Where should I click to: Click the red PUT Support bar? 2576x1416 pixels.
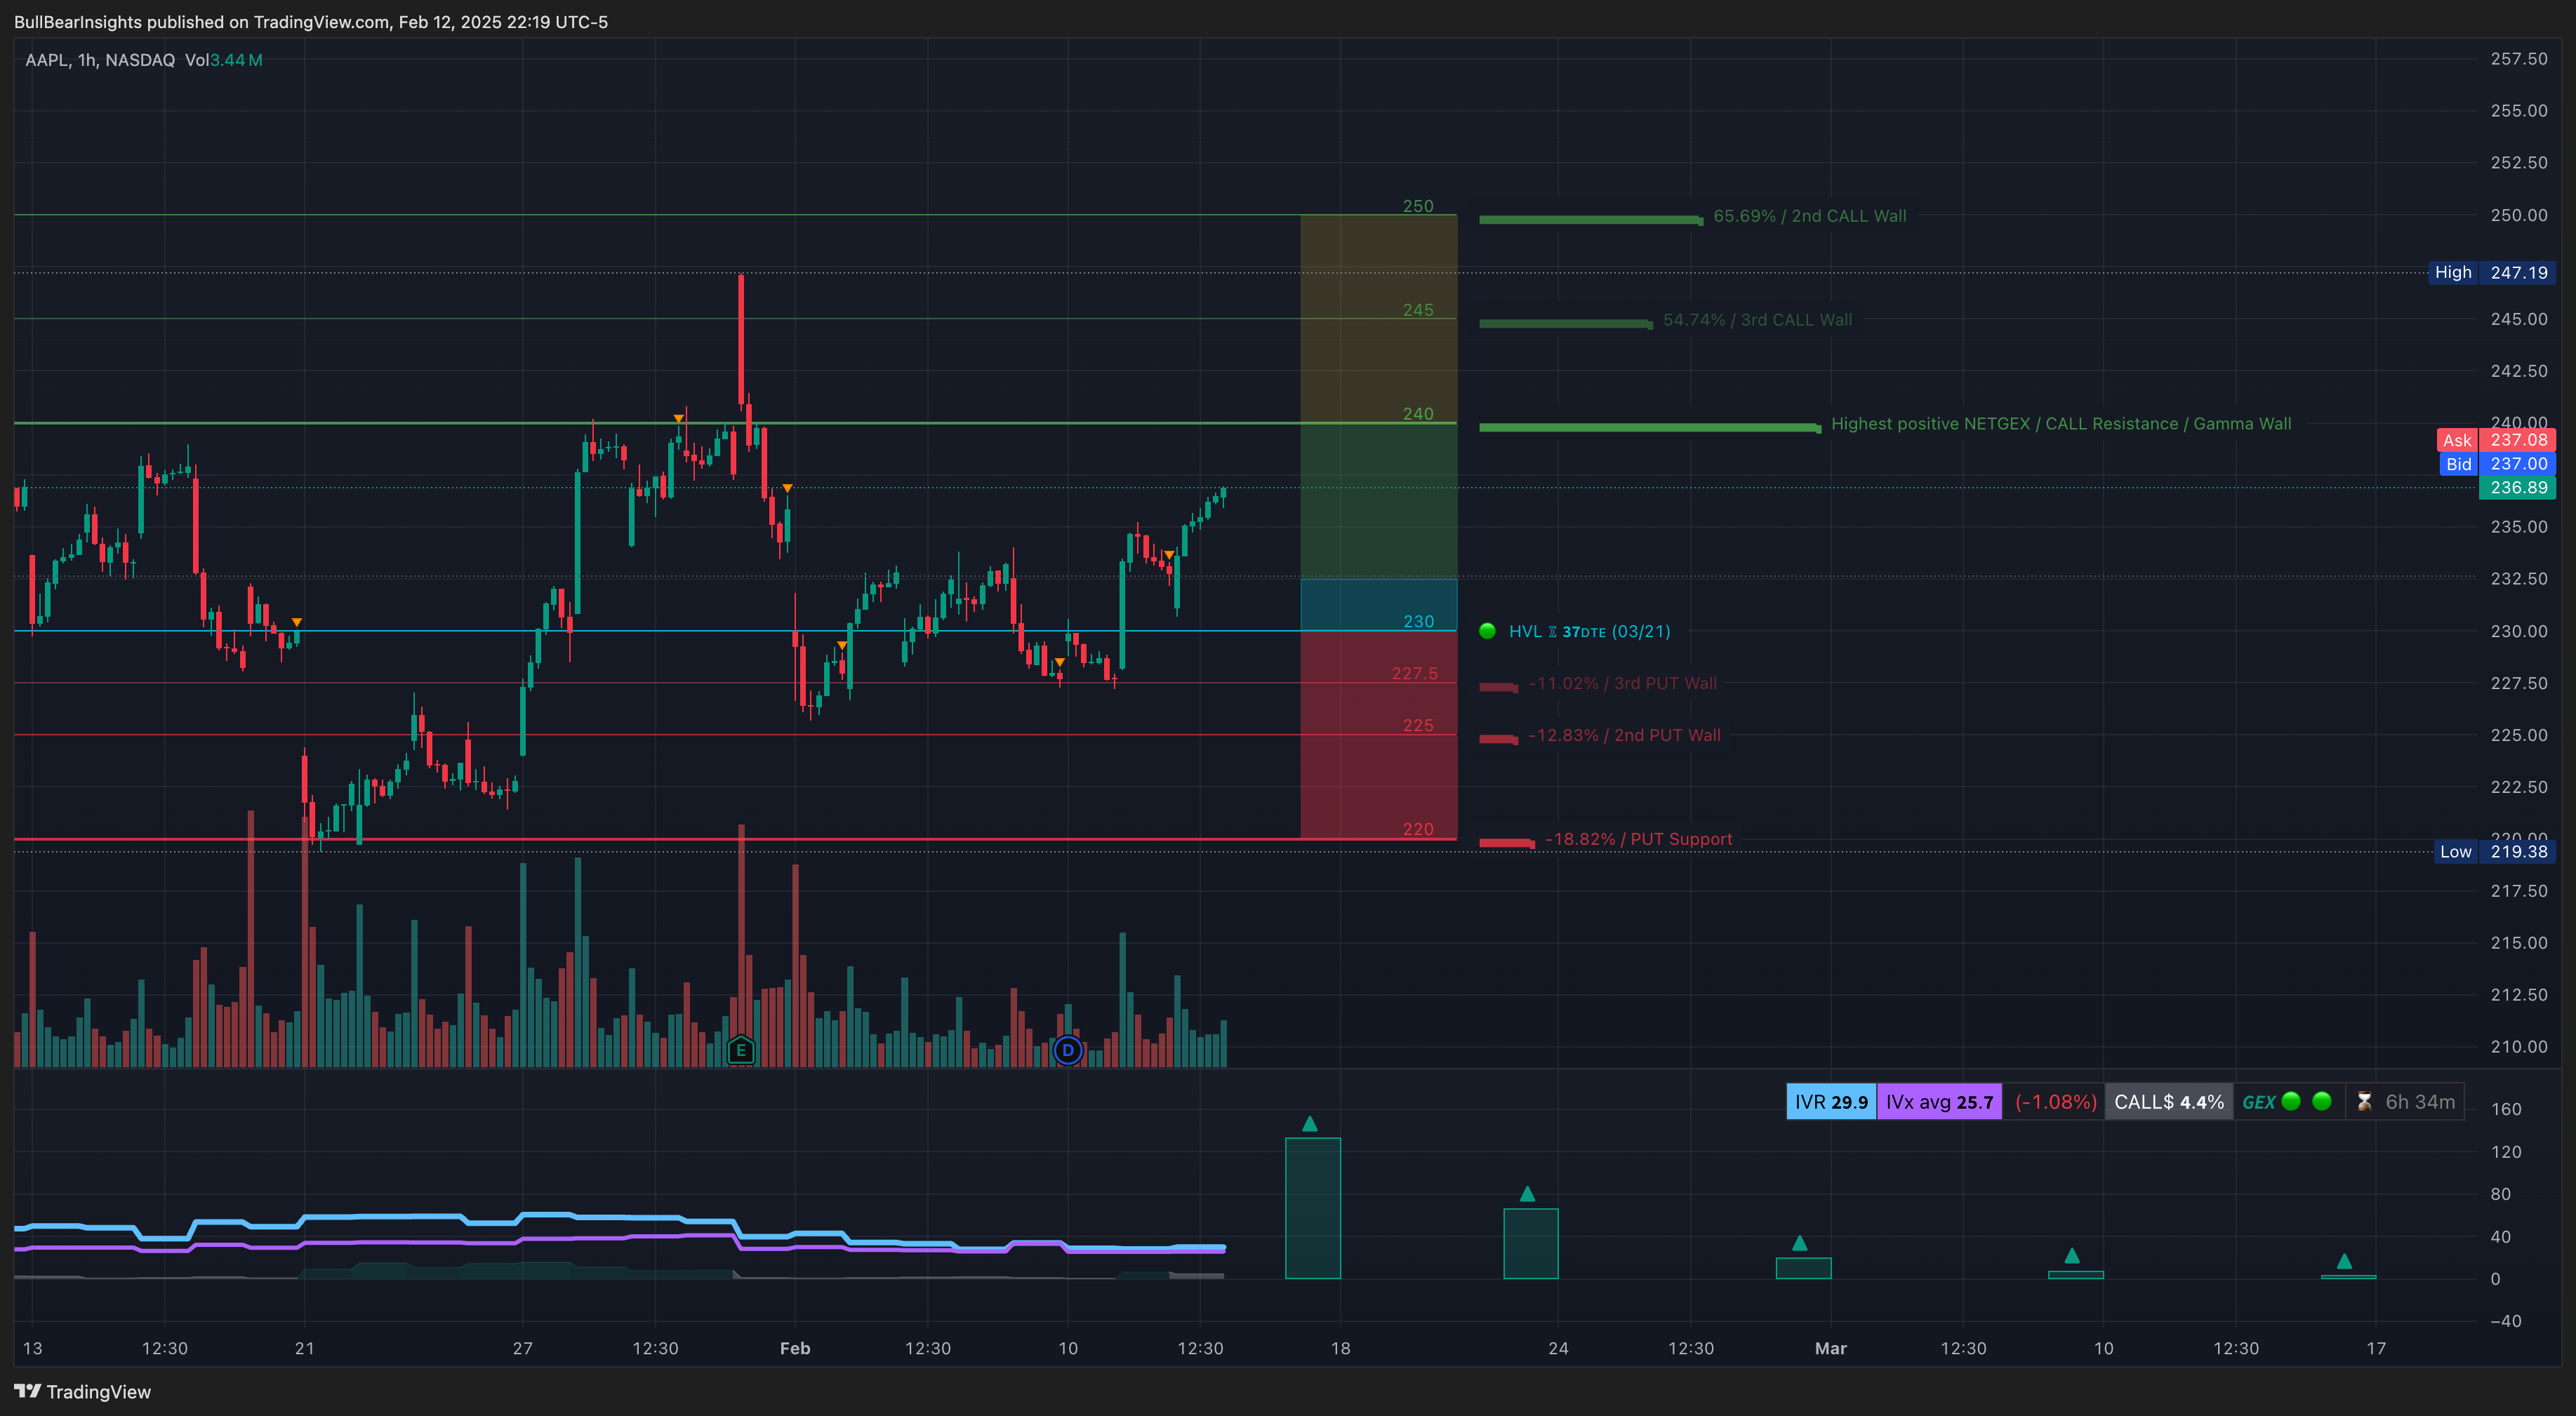click(1507, 843)
